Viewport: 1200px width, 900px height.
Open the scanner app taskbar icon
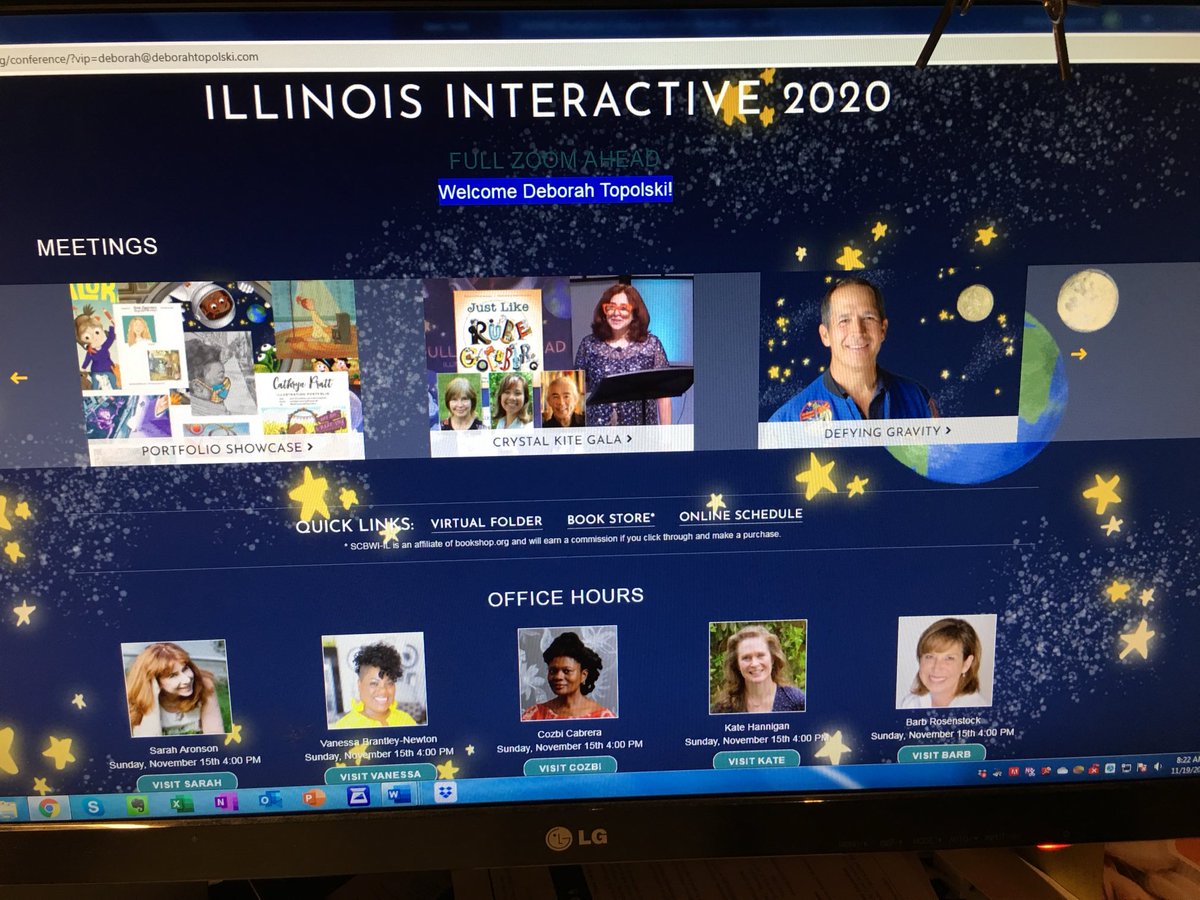[x=358, y=796]
